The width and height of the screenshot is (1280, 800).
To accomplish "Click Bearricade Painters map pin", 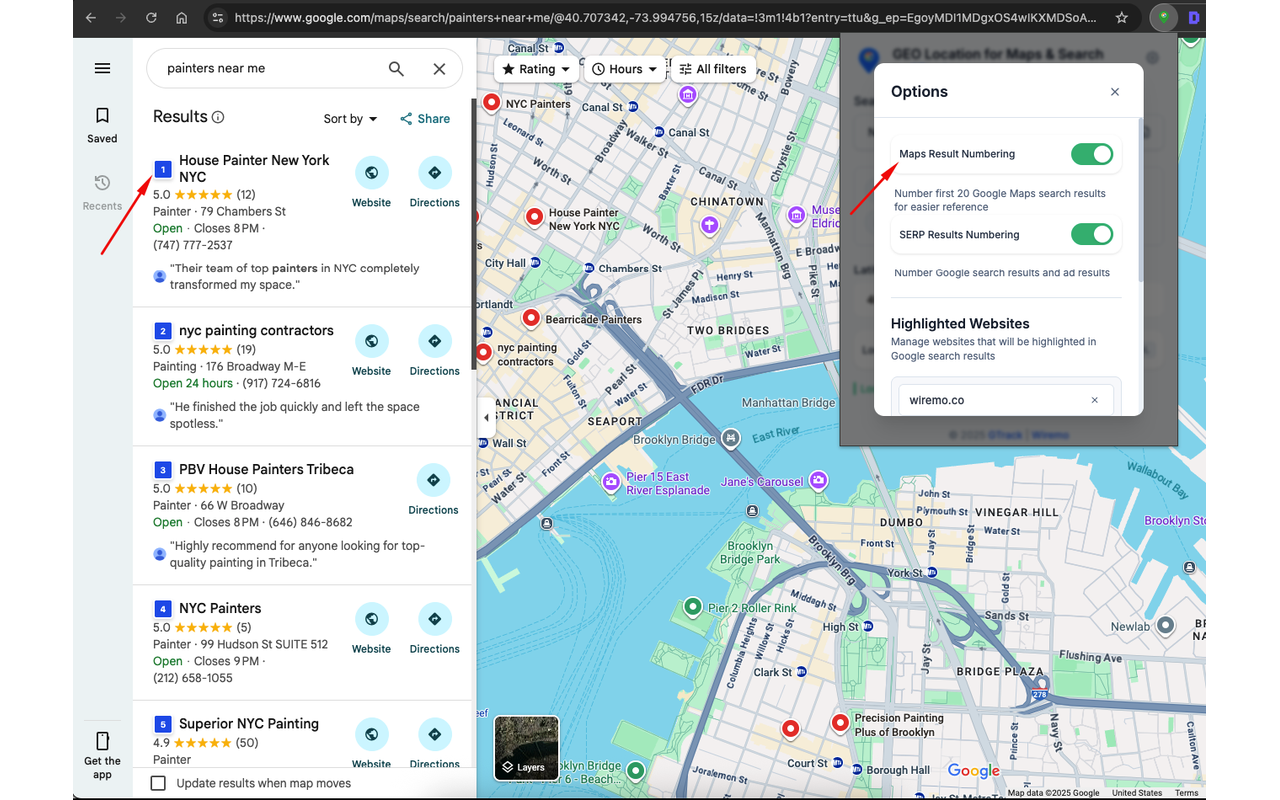I will click(531, 318).
